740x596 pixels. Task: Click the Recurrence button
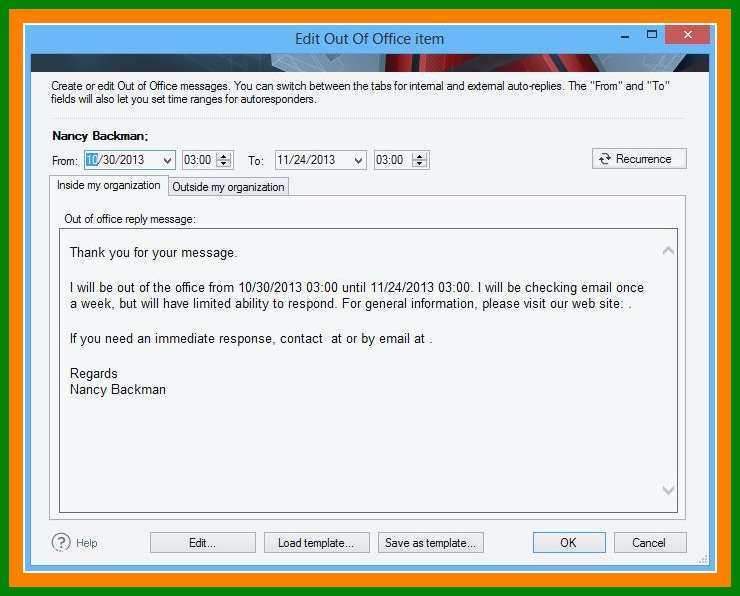click(x=639, y=159)
